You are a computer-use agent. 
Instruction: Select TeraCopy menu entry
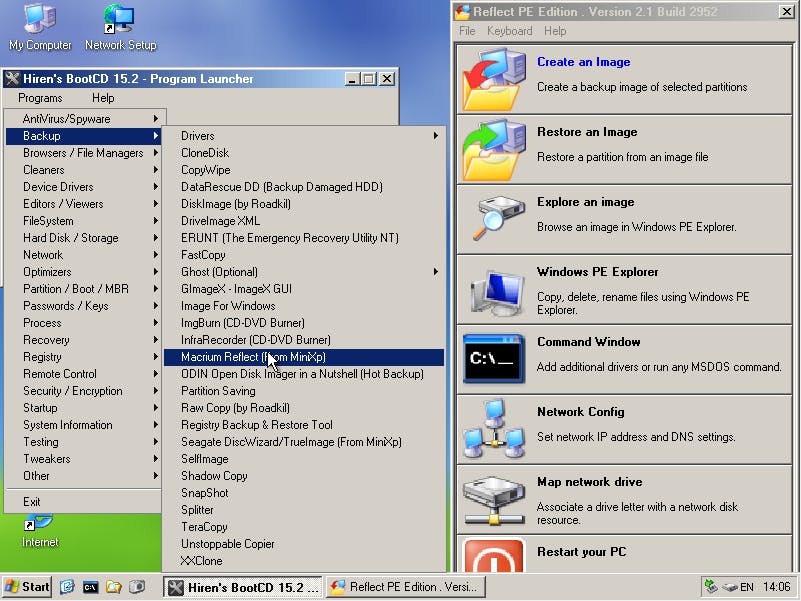pos(304,527)
